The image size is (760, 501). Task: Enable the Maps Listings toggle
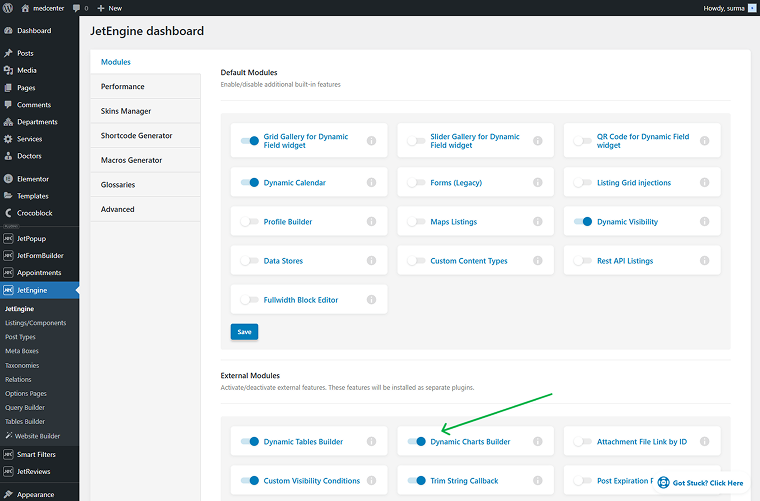[416, 221]
